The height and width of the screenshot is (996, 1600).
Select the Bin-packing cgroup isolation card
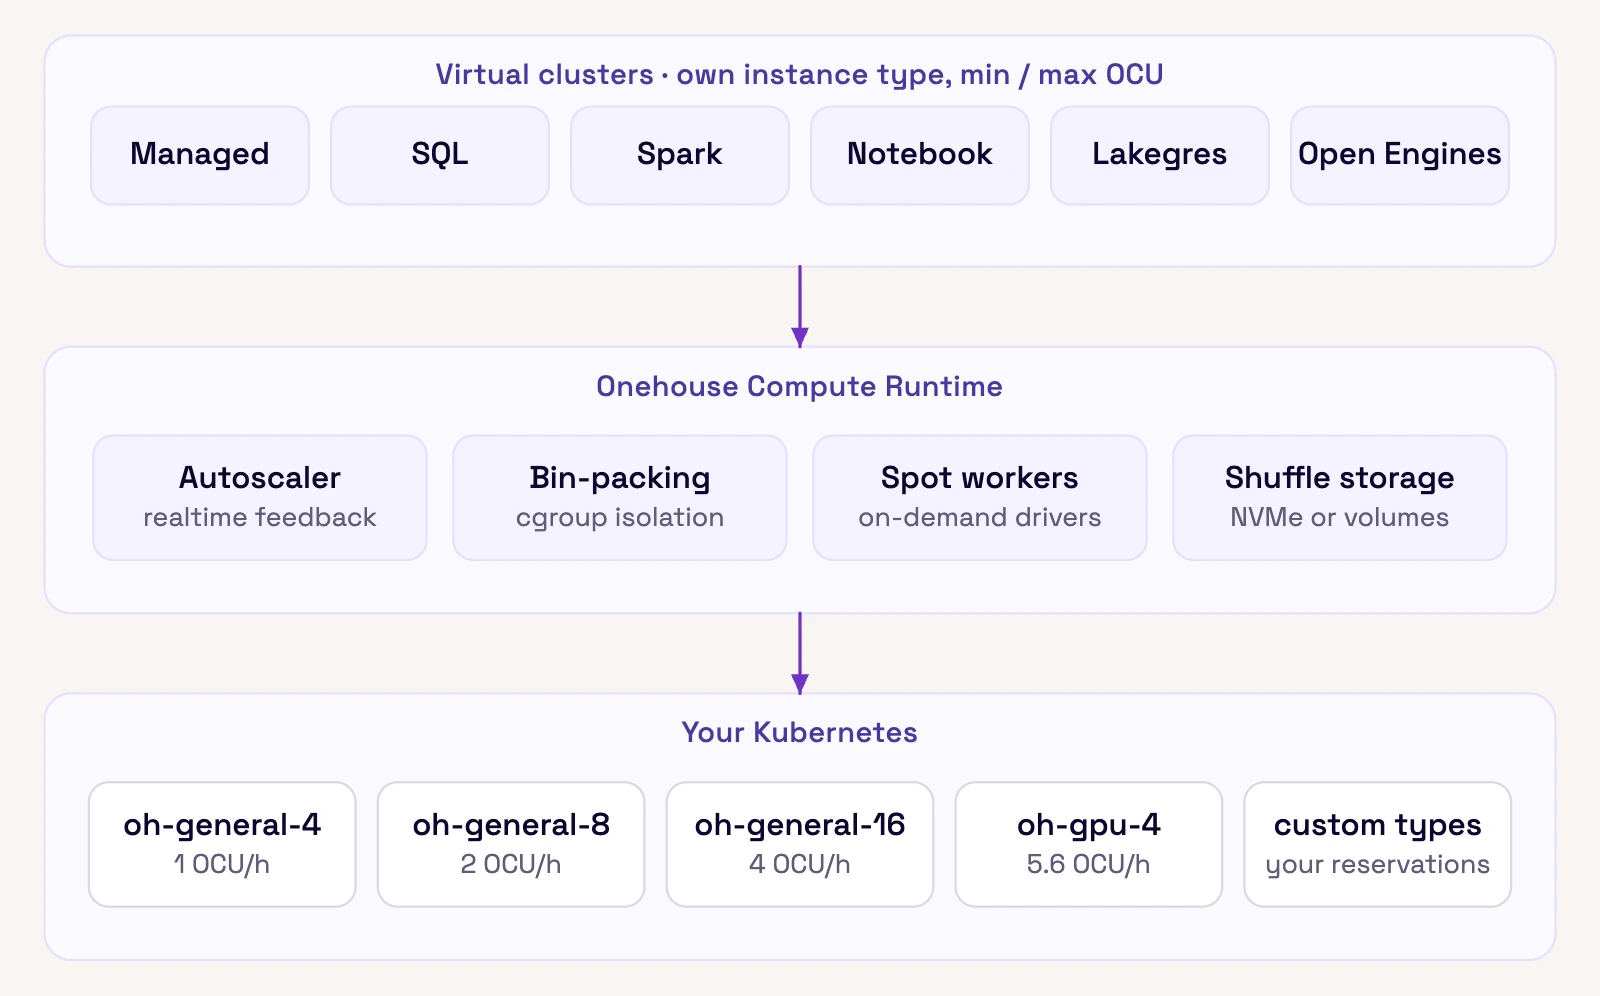pyautogui.click(x=620, y=497)
